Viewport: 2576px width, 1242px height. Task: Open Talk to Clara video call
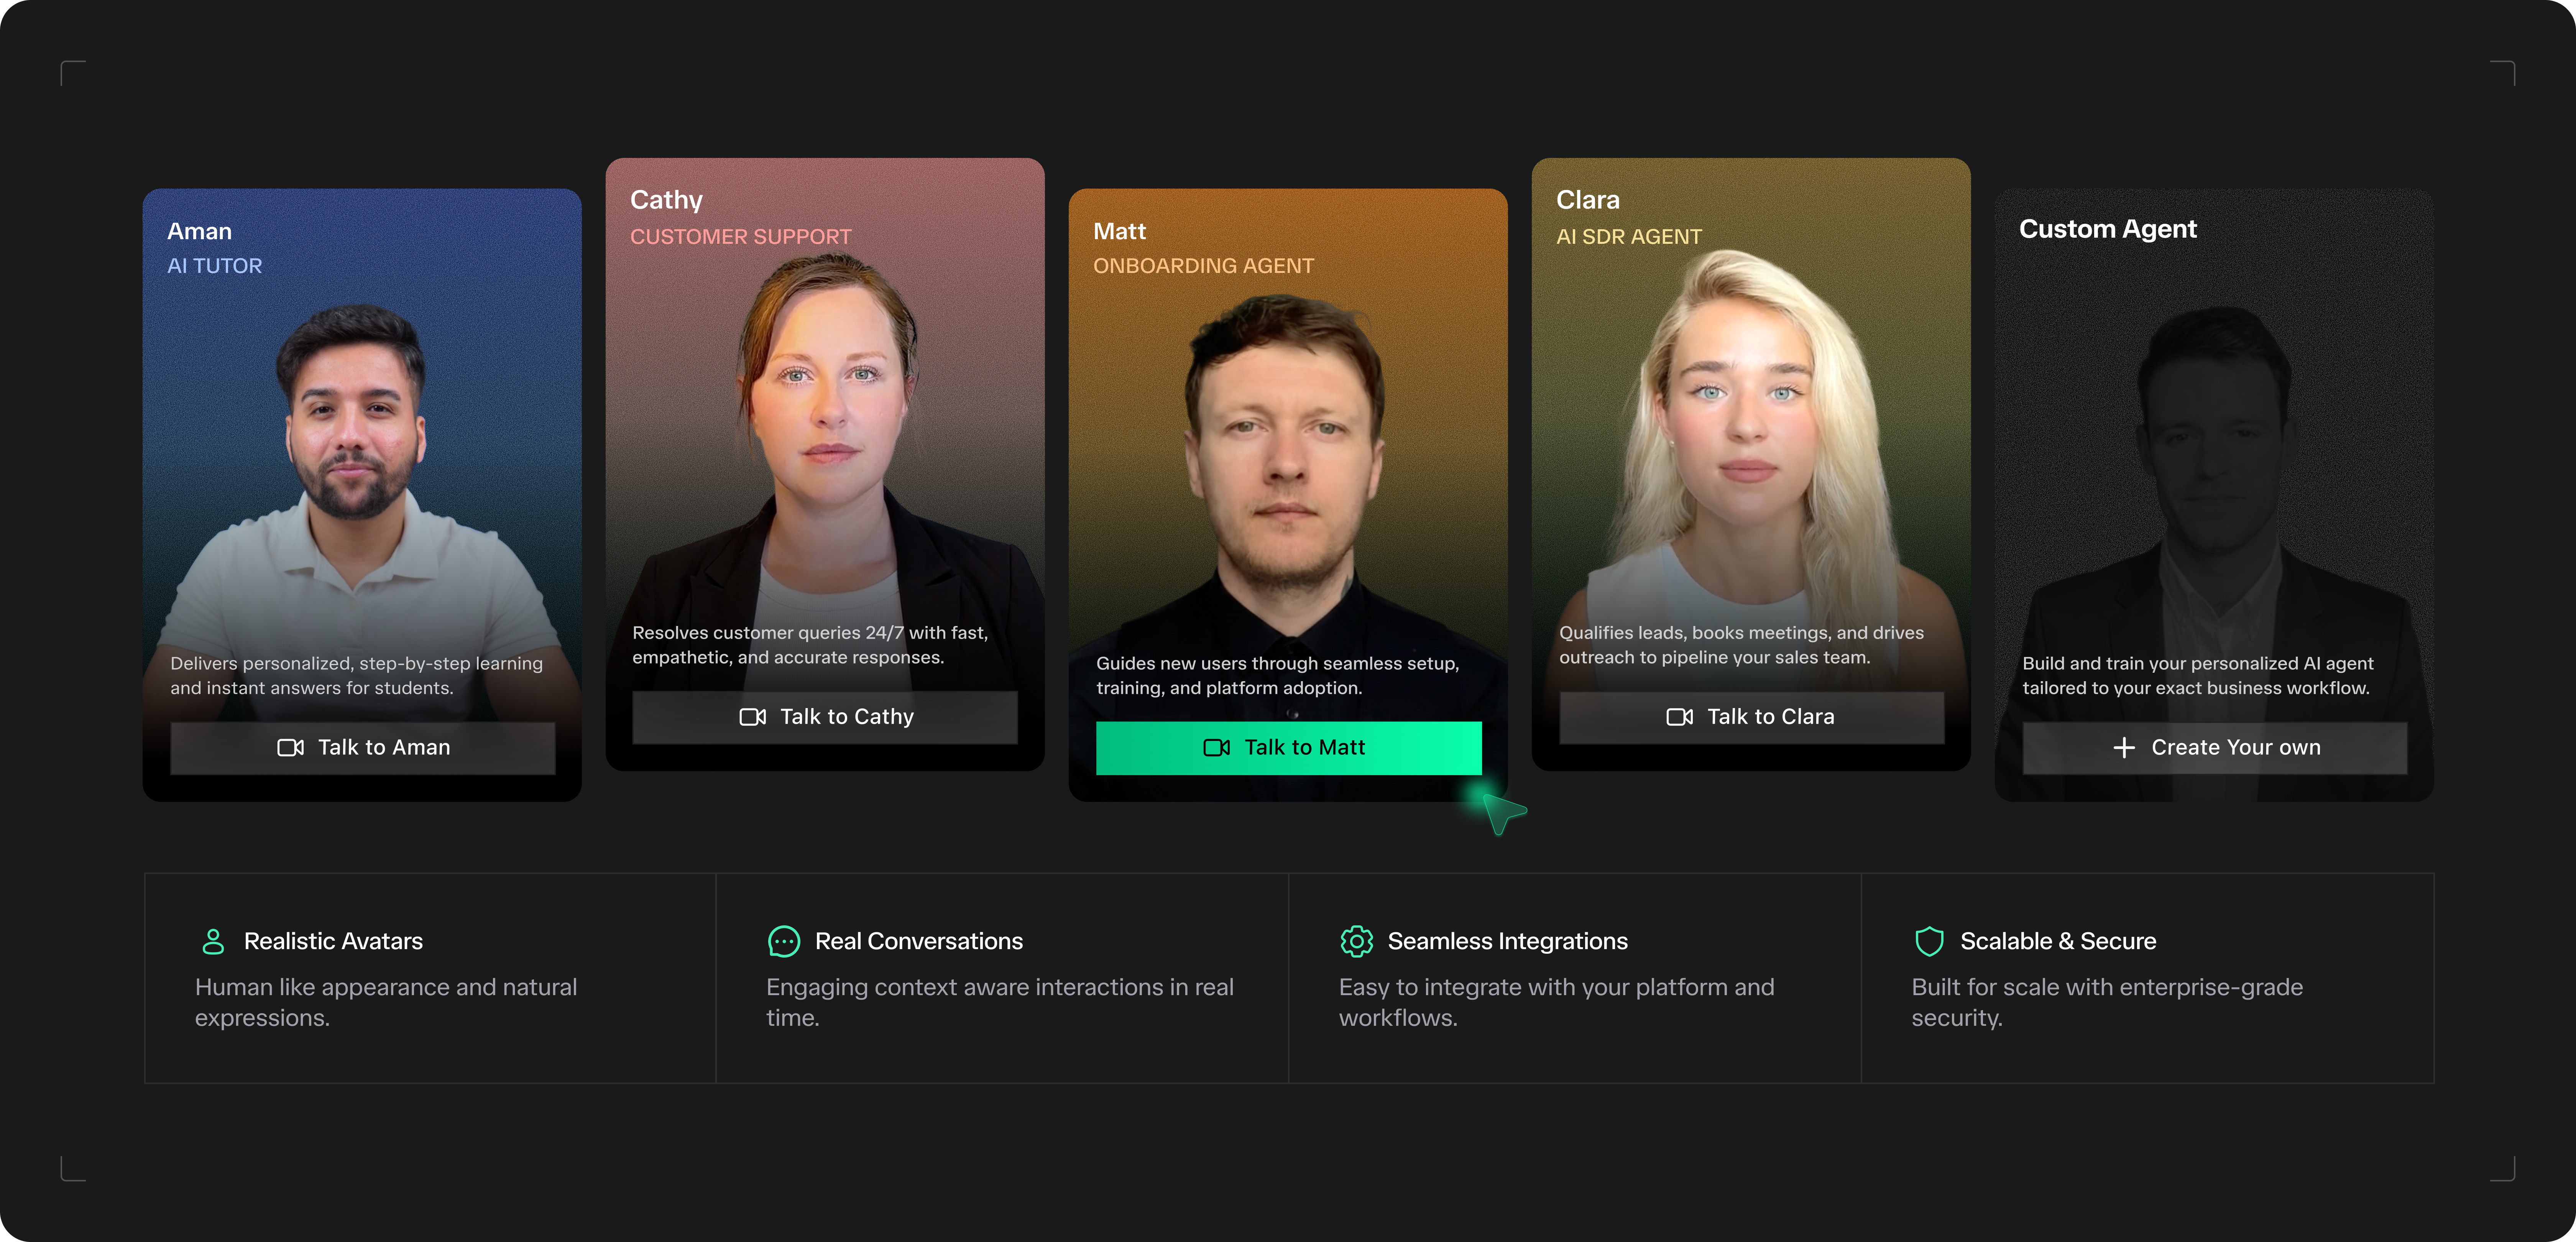(1751, 717)
